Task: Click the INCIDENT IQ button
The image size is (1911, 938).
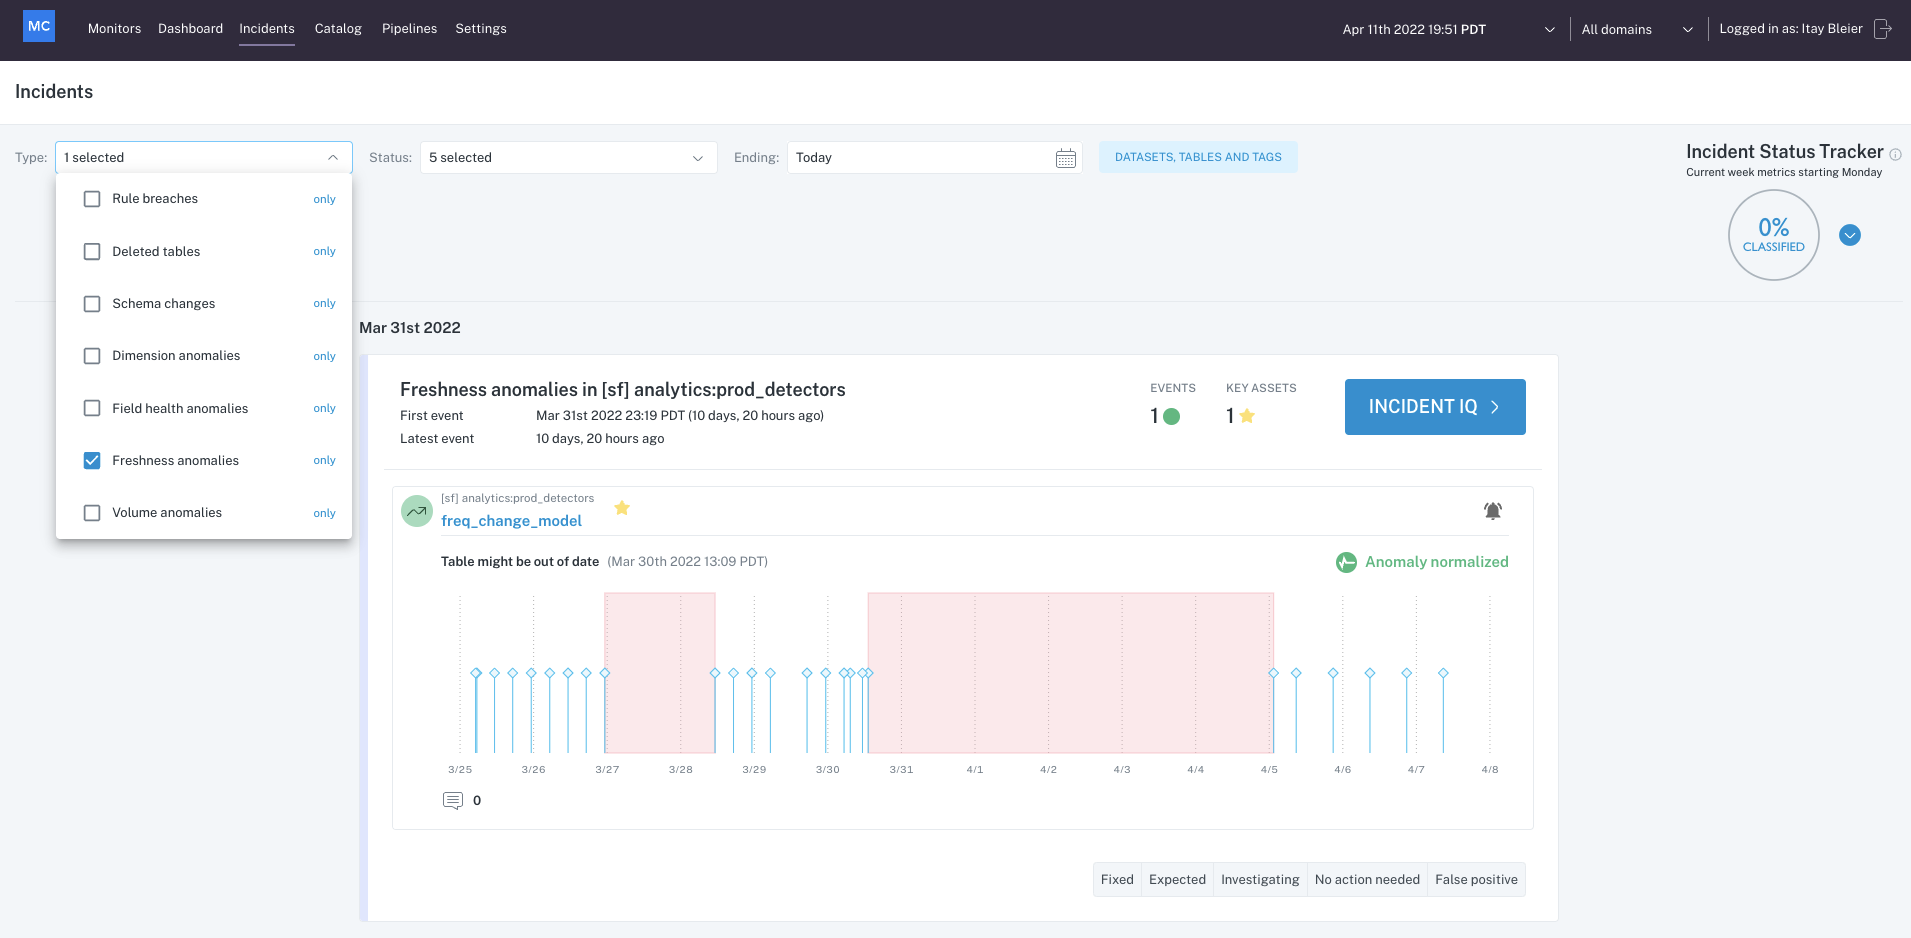Action: 1434,407
